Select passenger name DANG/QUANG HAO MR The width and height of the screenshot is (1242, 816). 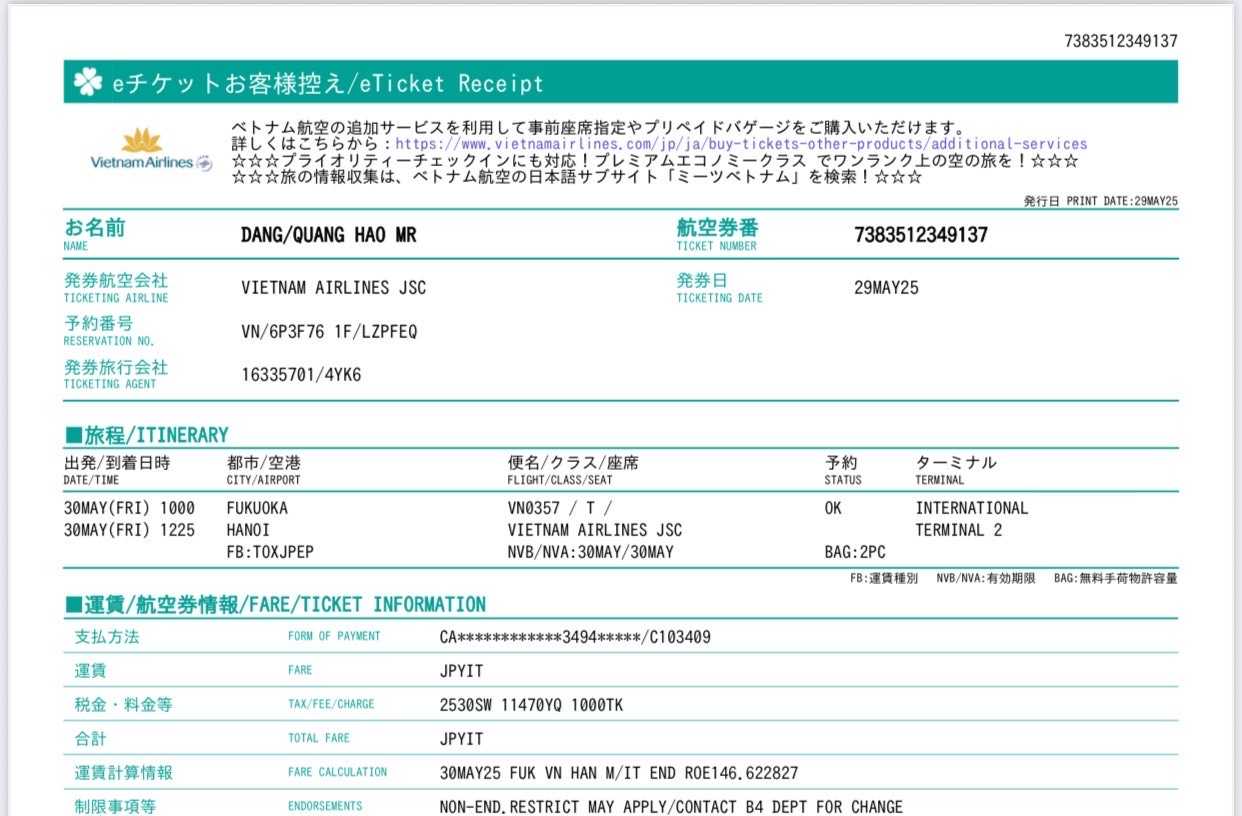coord(328,236)
